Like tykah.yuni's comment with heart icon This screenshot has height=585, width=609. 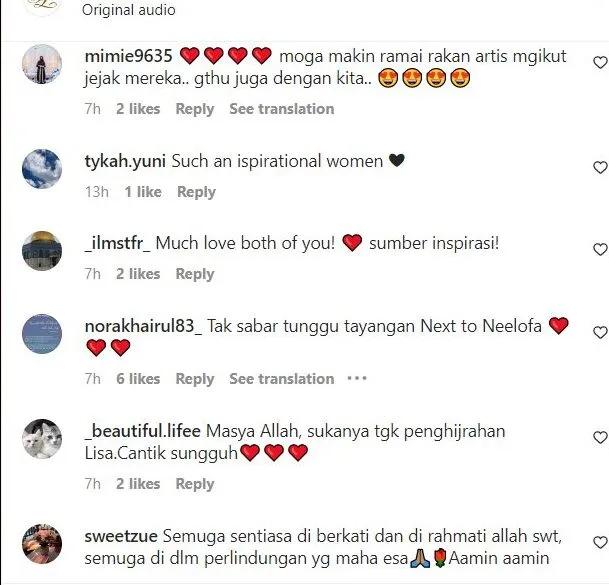[600, 167]
